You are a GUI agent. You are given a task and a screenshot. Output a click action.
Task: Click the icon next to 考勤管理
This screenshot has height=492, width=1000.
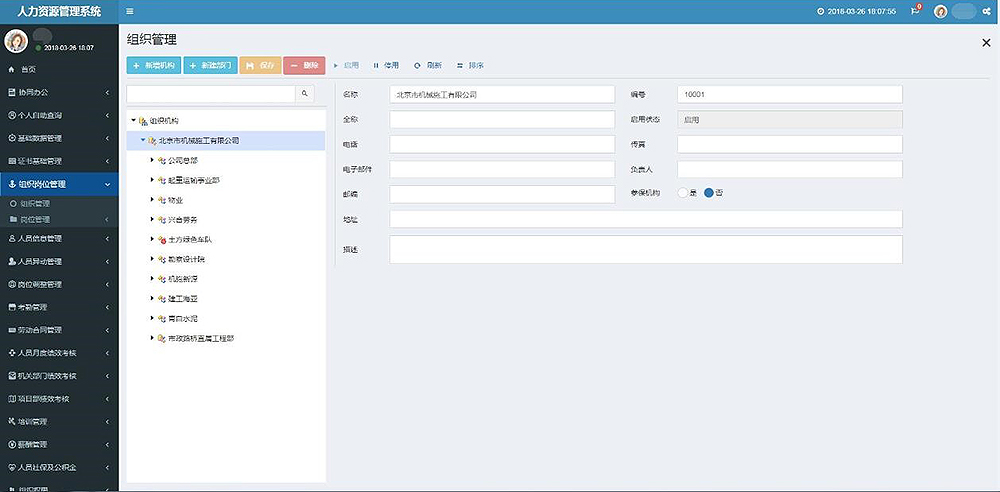coord(11,307)
